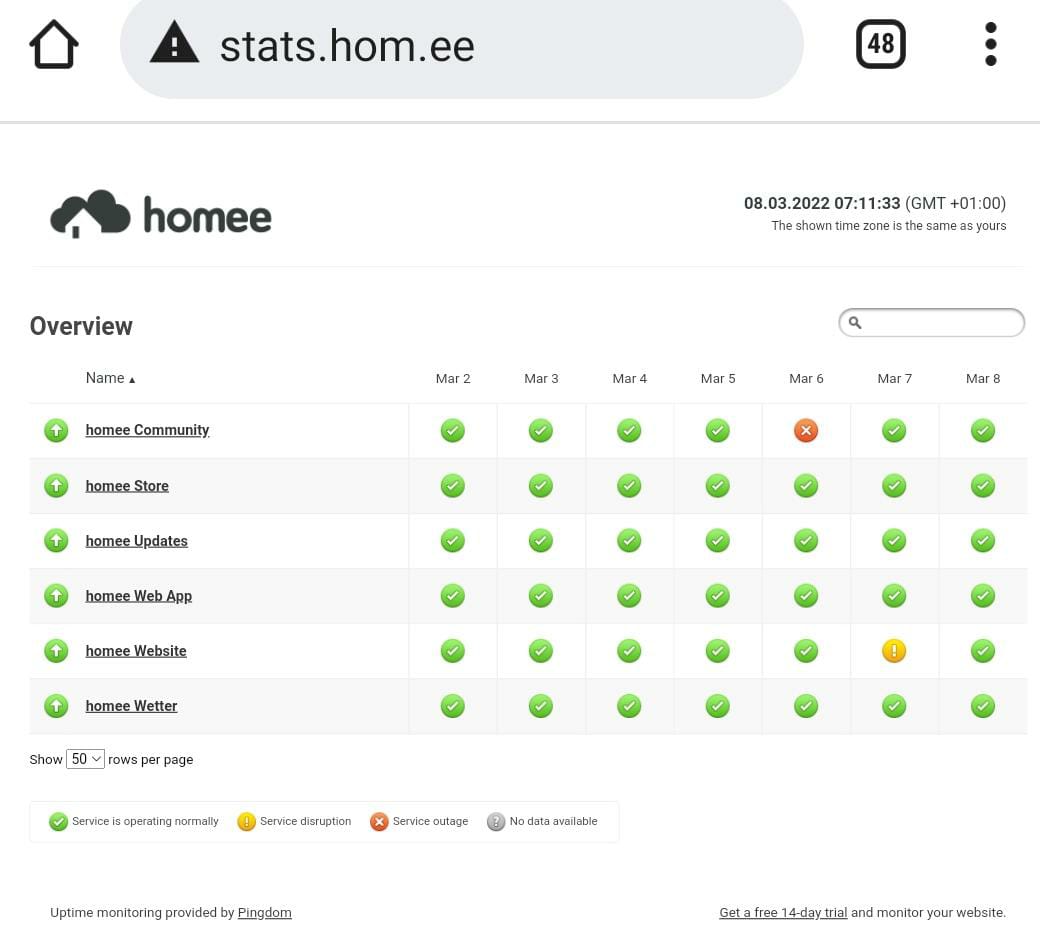The height and width of the screenshot is (932, 1040).
Task: Open the rows per page dropdown
Action: [x=86, y=759]
